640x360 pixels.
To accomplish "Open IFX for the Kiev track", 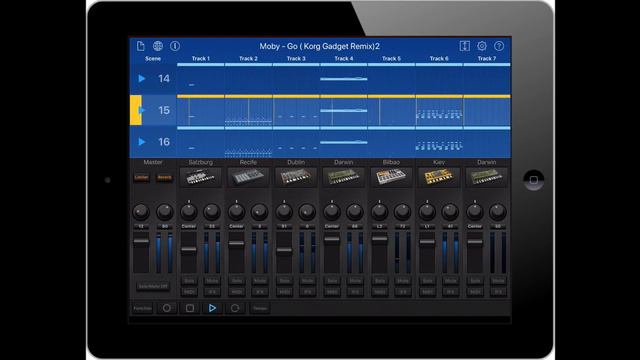I will (x=451, y=292).
